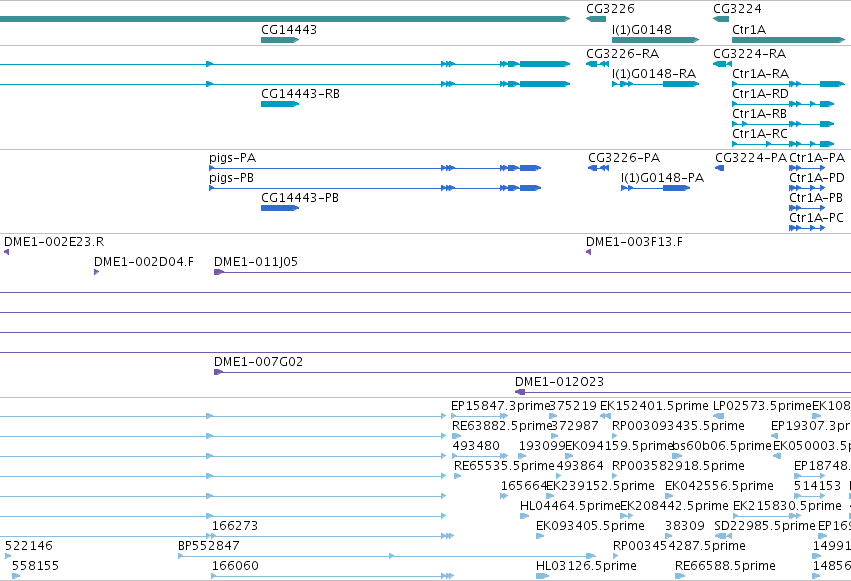
Task: Click the Ctr1A-RD transcript label
Action: click(x=760, y=94)
